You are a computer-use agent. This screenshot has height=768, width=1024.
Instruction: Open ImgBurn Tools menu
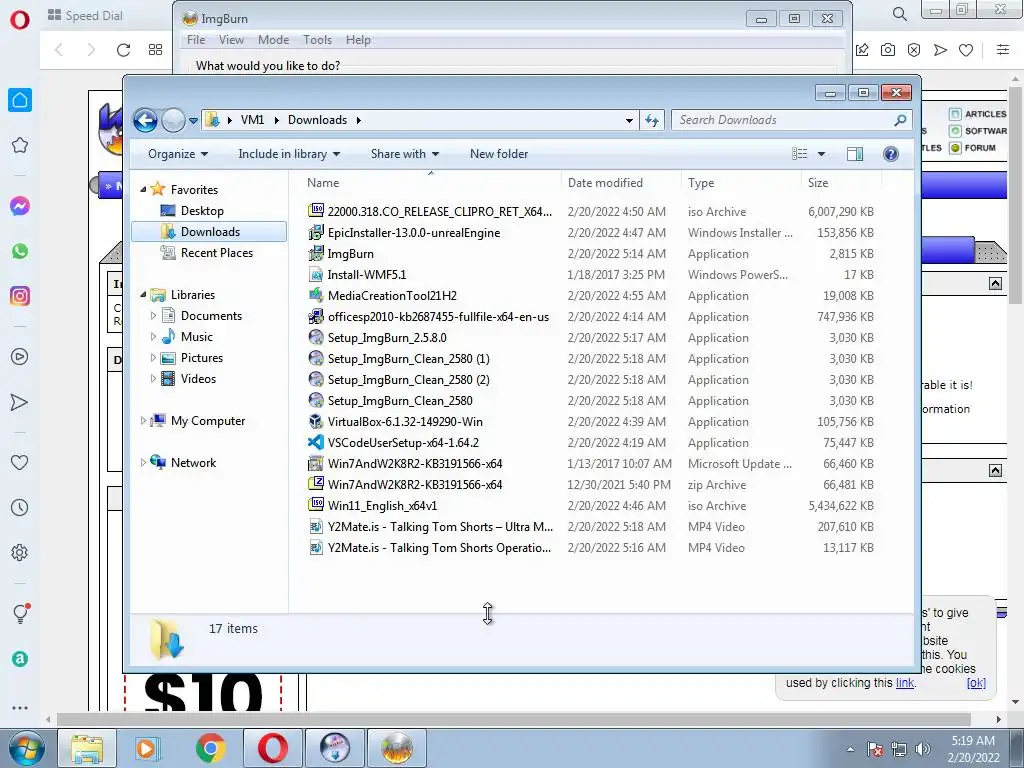click(317, 40)
